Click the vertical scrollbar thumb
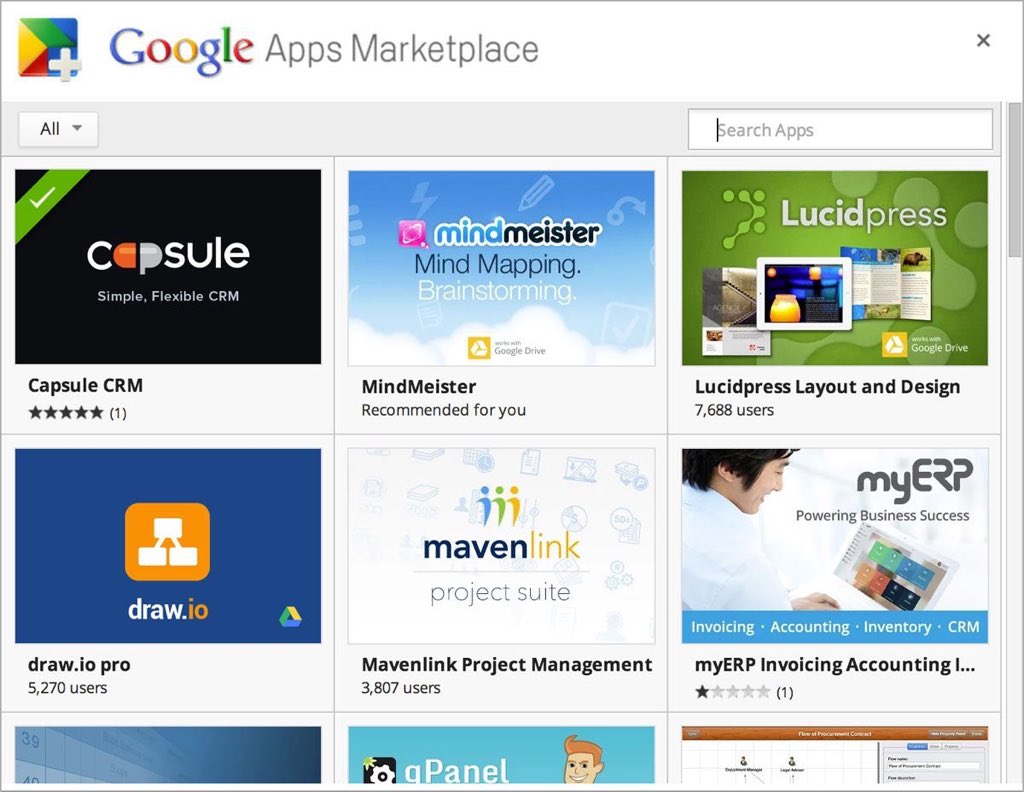 click(x=1014, y=180)
